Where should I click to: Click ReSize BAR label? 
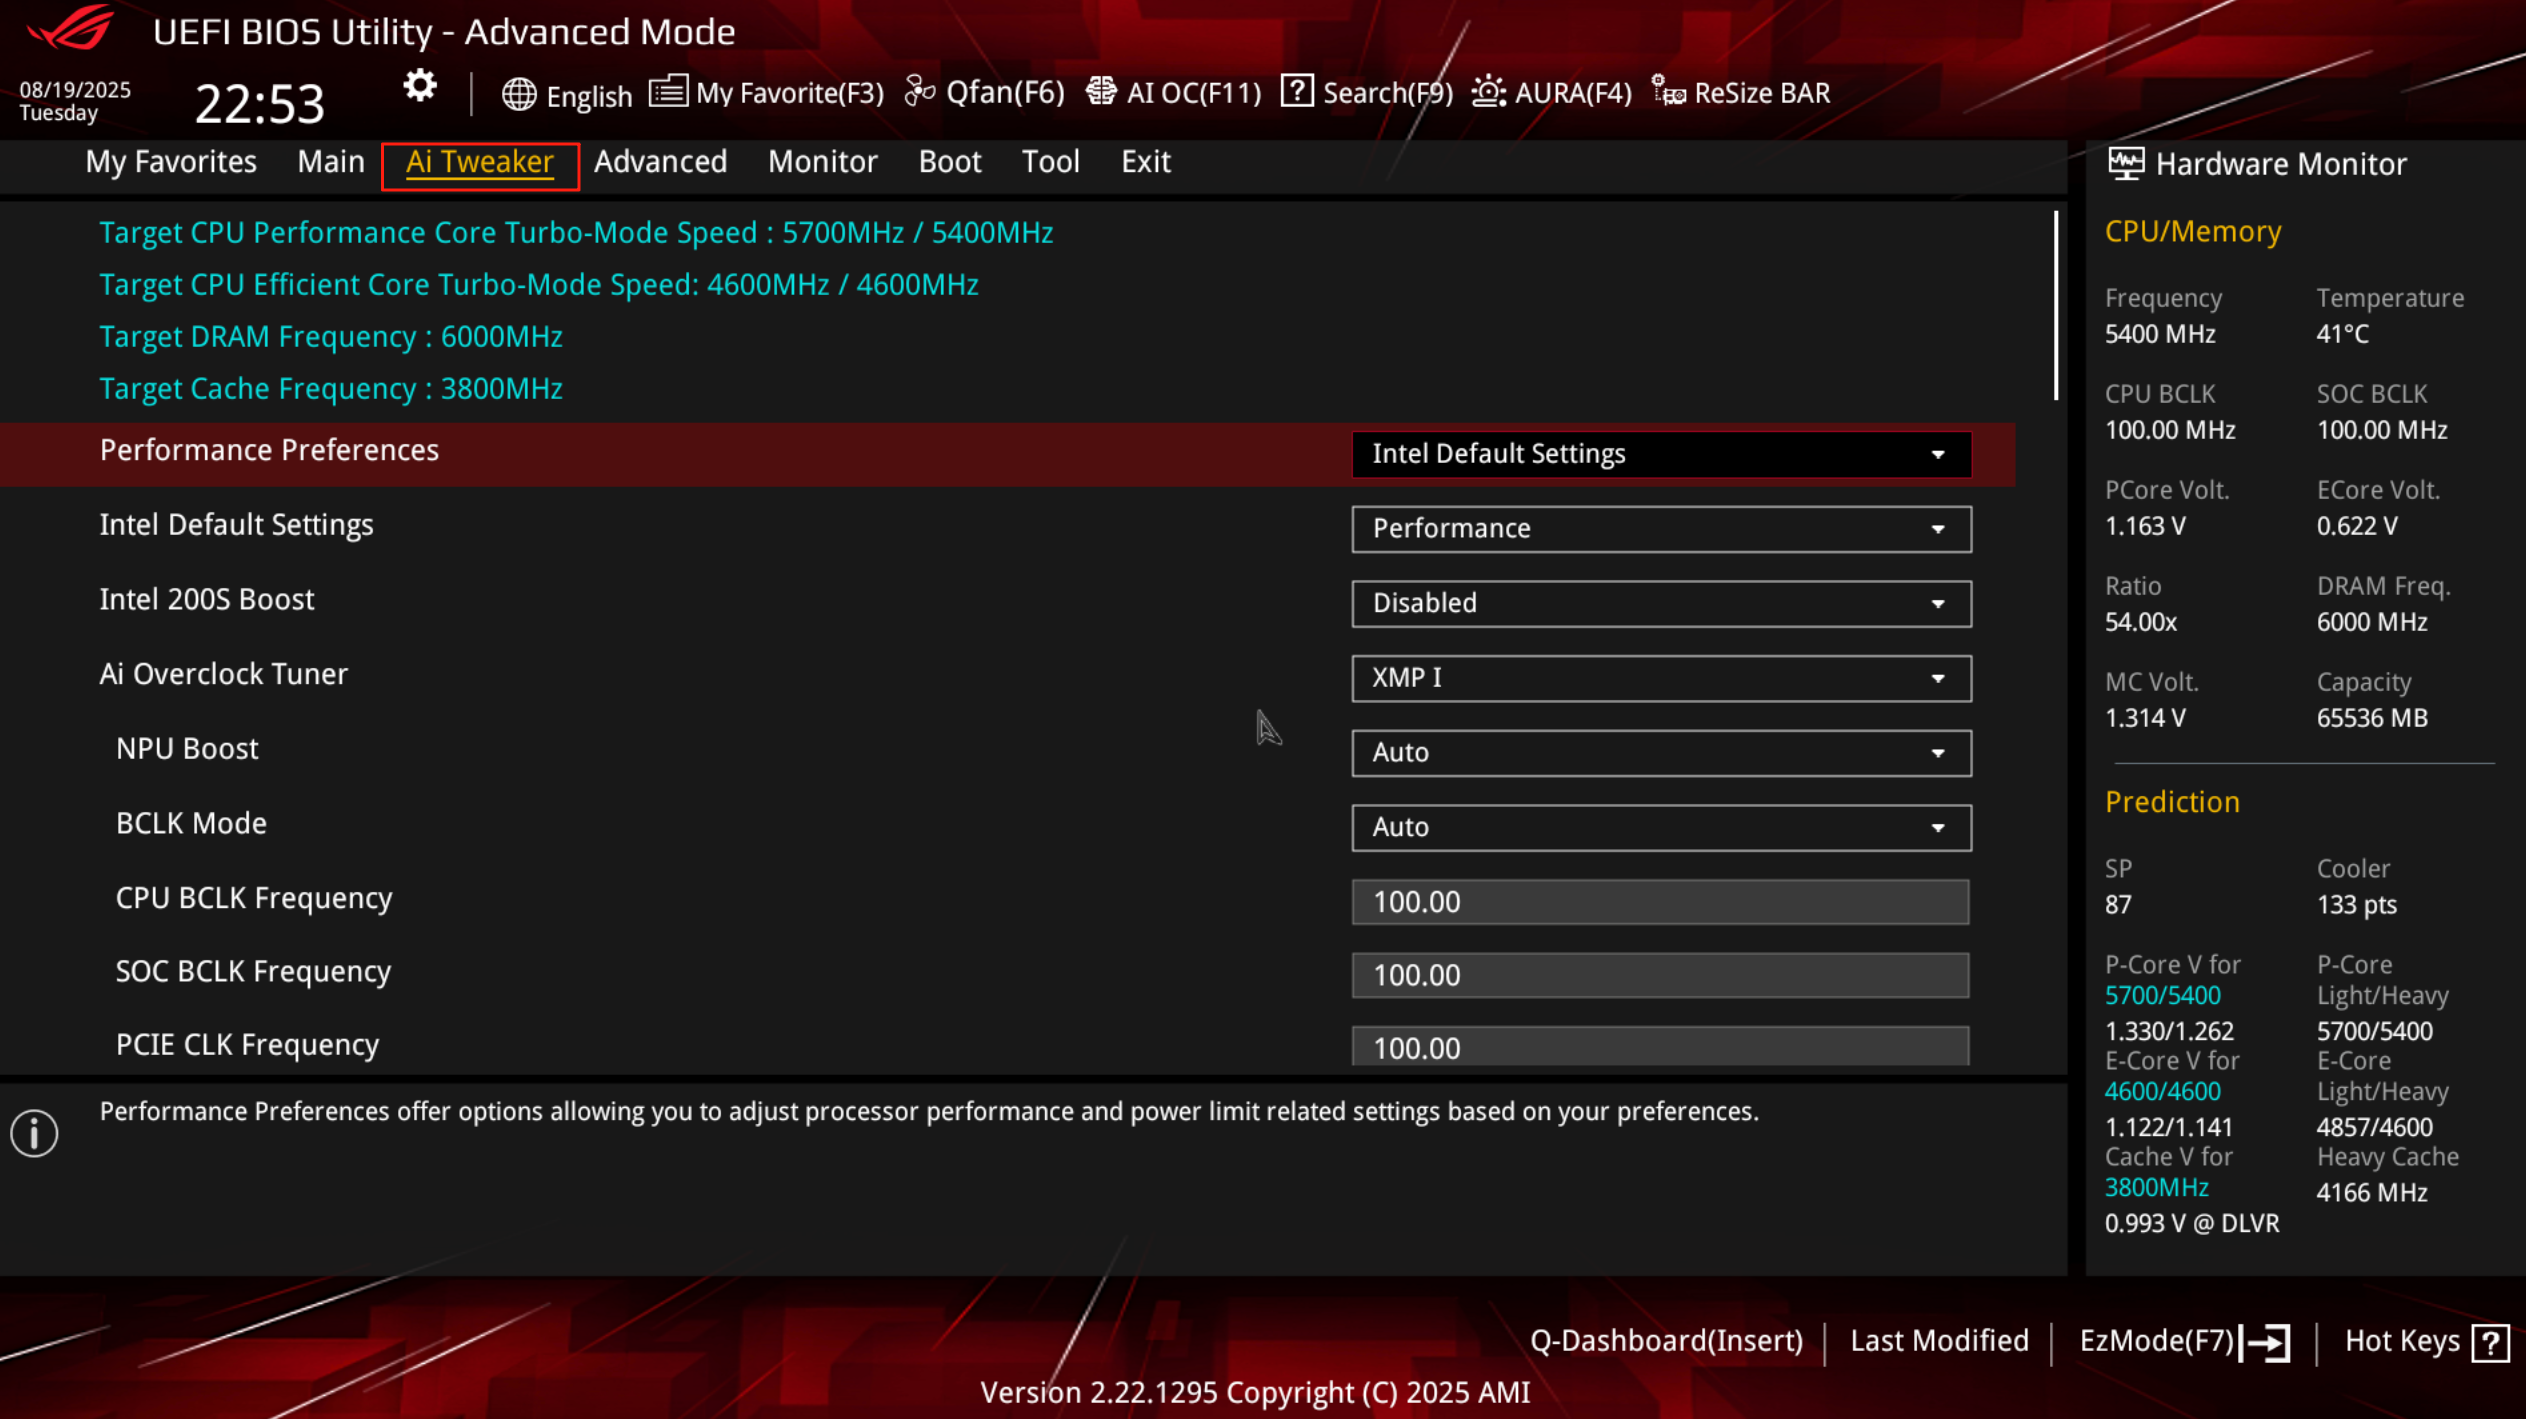pyautogui.click(x=1762, y=93)
